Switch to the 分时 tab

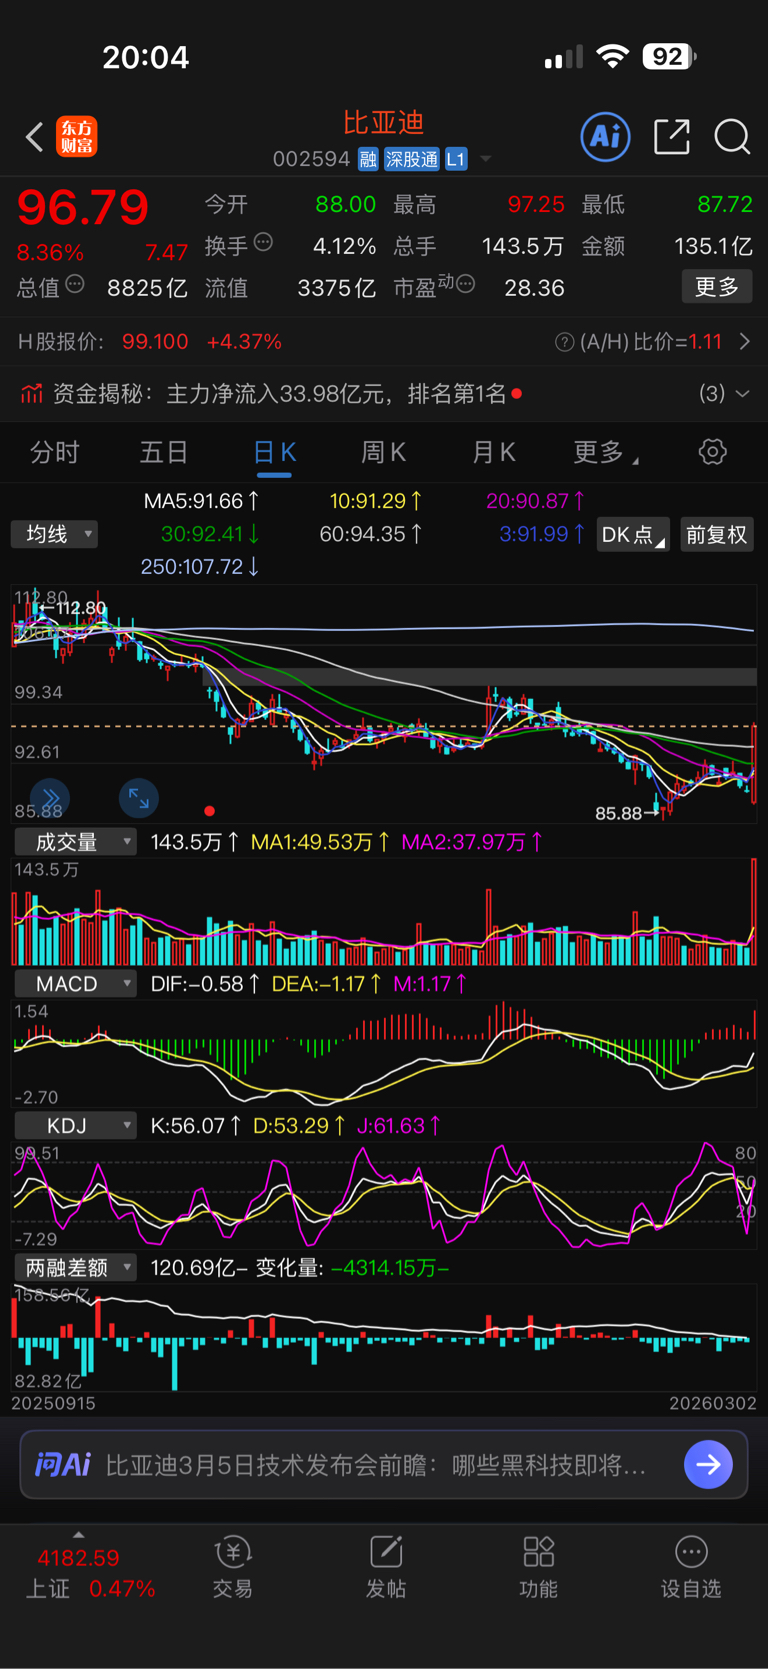(x=55, y=452)
